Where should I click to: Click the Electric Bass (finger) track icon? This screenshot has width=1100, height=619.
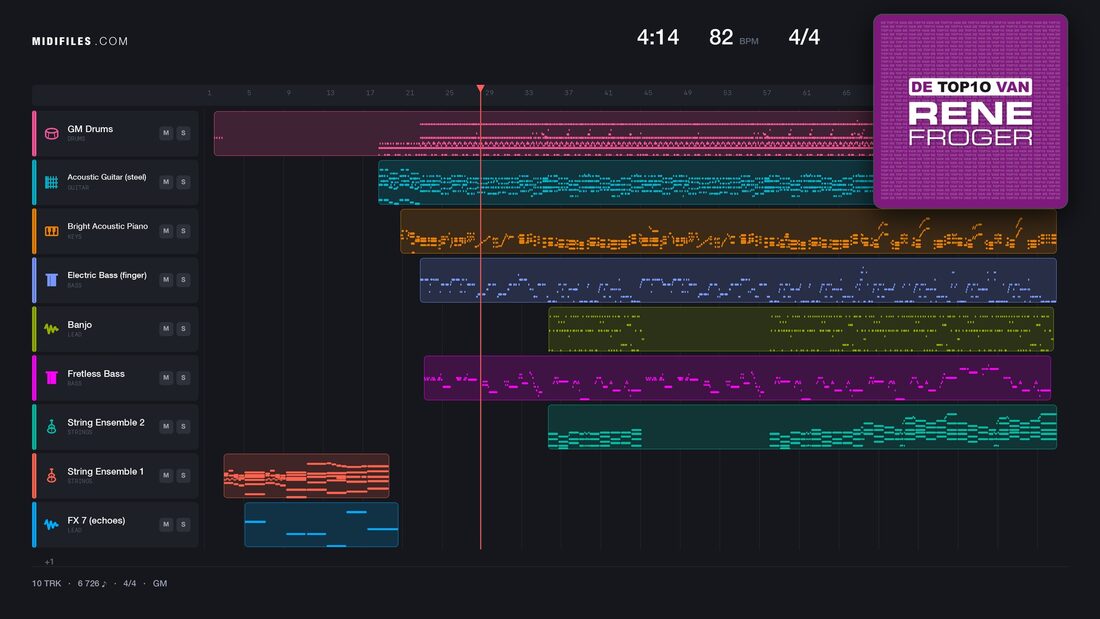pyautogui.click(x=51, y=280)
